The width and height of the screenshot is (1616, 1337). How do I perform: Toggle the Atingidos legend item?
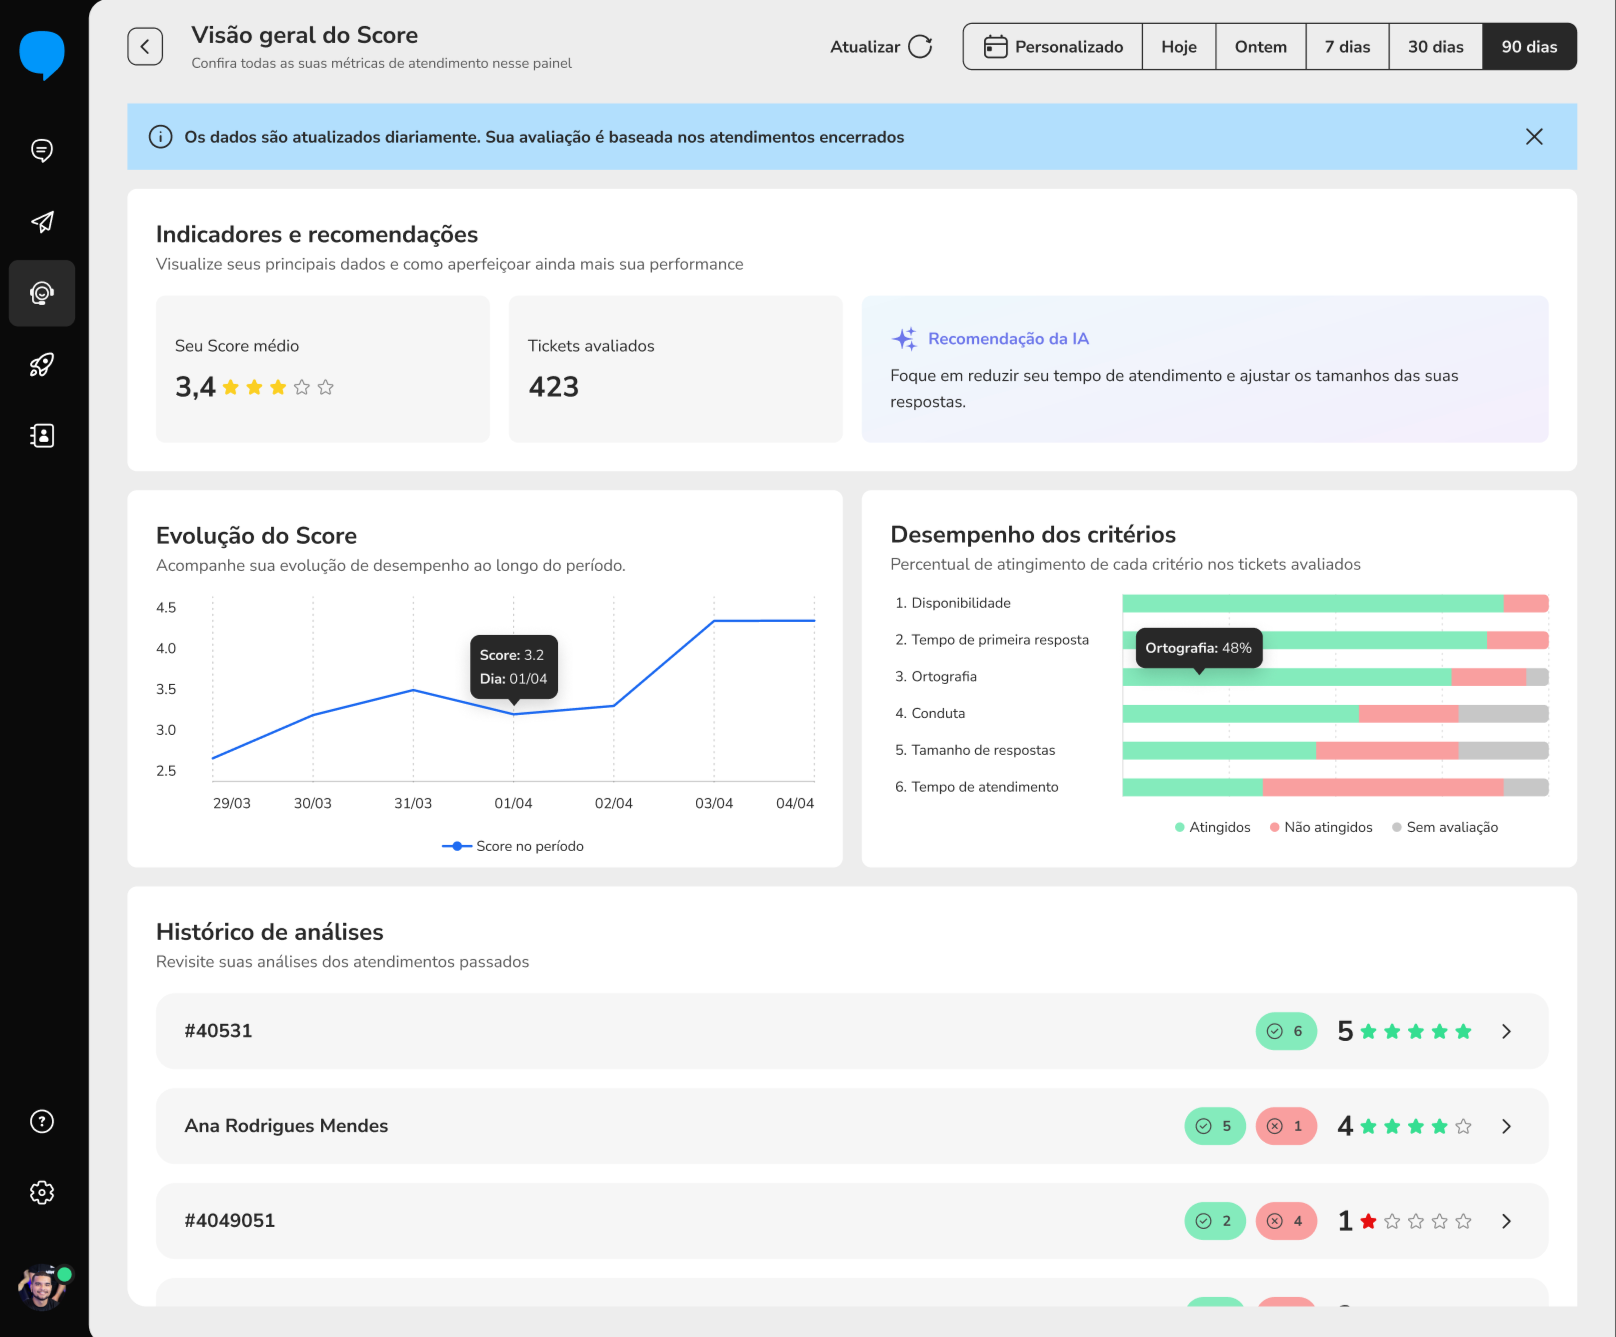click(x=1212, y=827)
